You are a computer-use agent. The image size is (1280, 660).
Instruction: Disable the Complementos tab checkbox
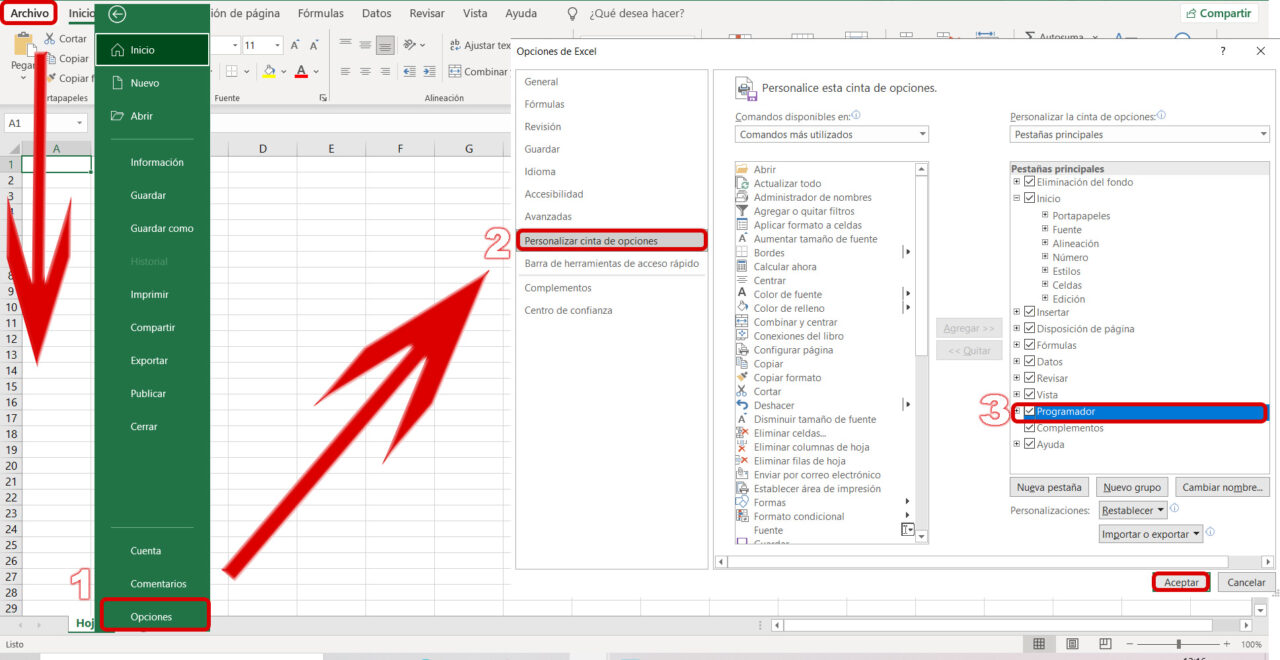[x=1029, y=428]
